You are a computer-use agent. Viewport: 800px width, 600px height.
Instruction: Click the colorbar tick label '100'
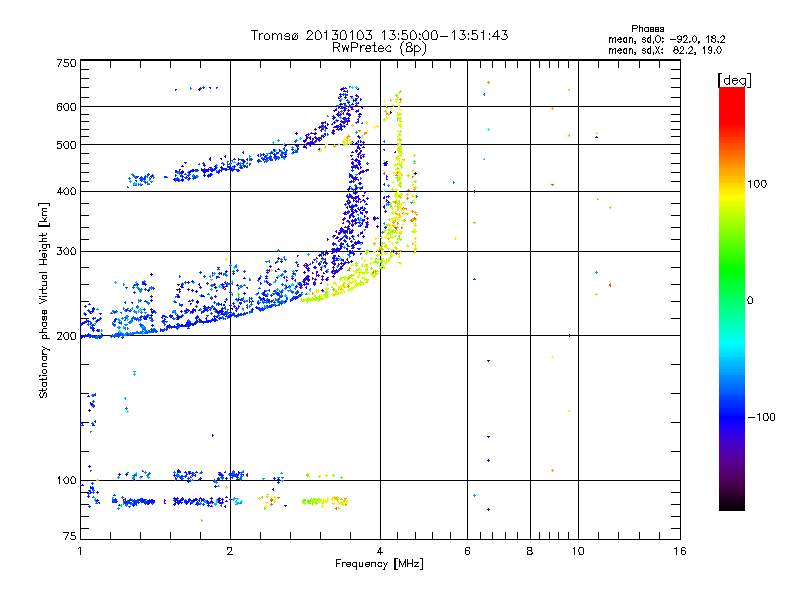[x=757, y=184]
